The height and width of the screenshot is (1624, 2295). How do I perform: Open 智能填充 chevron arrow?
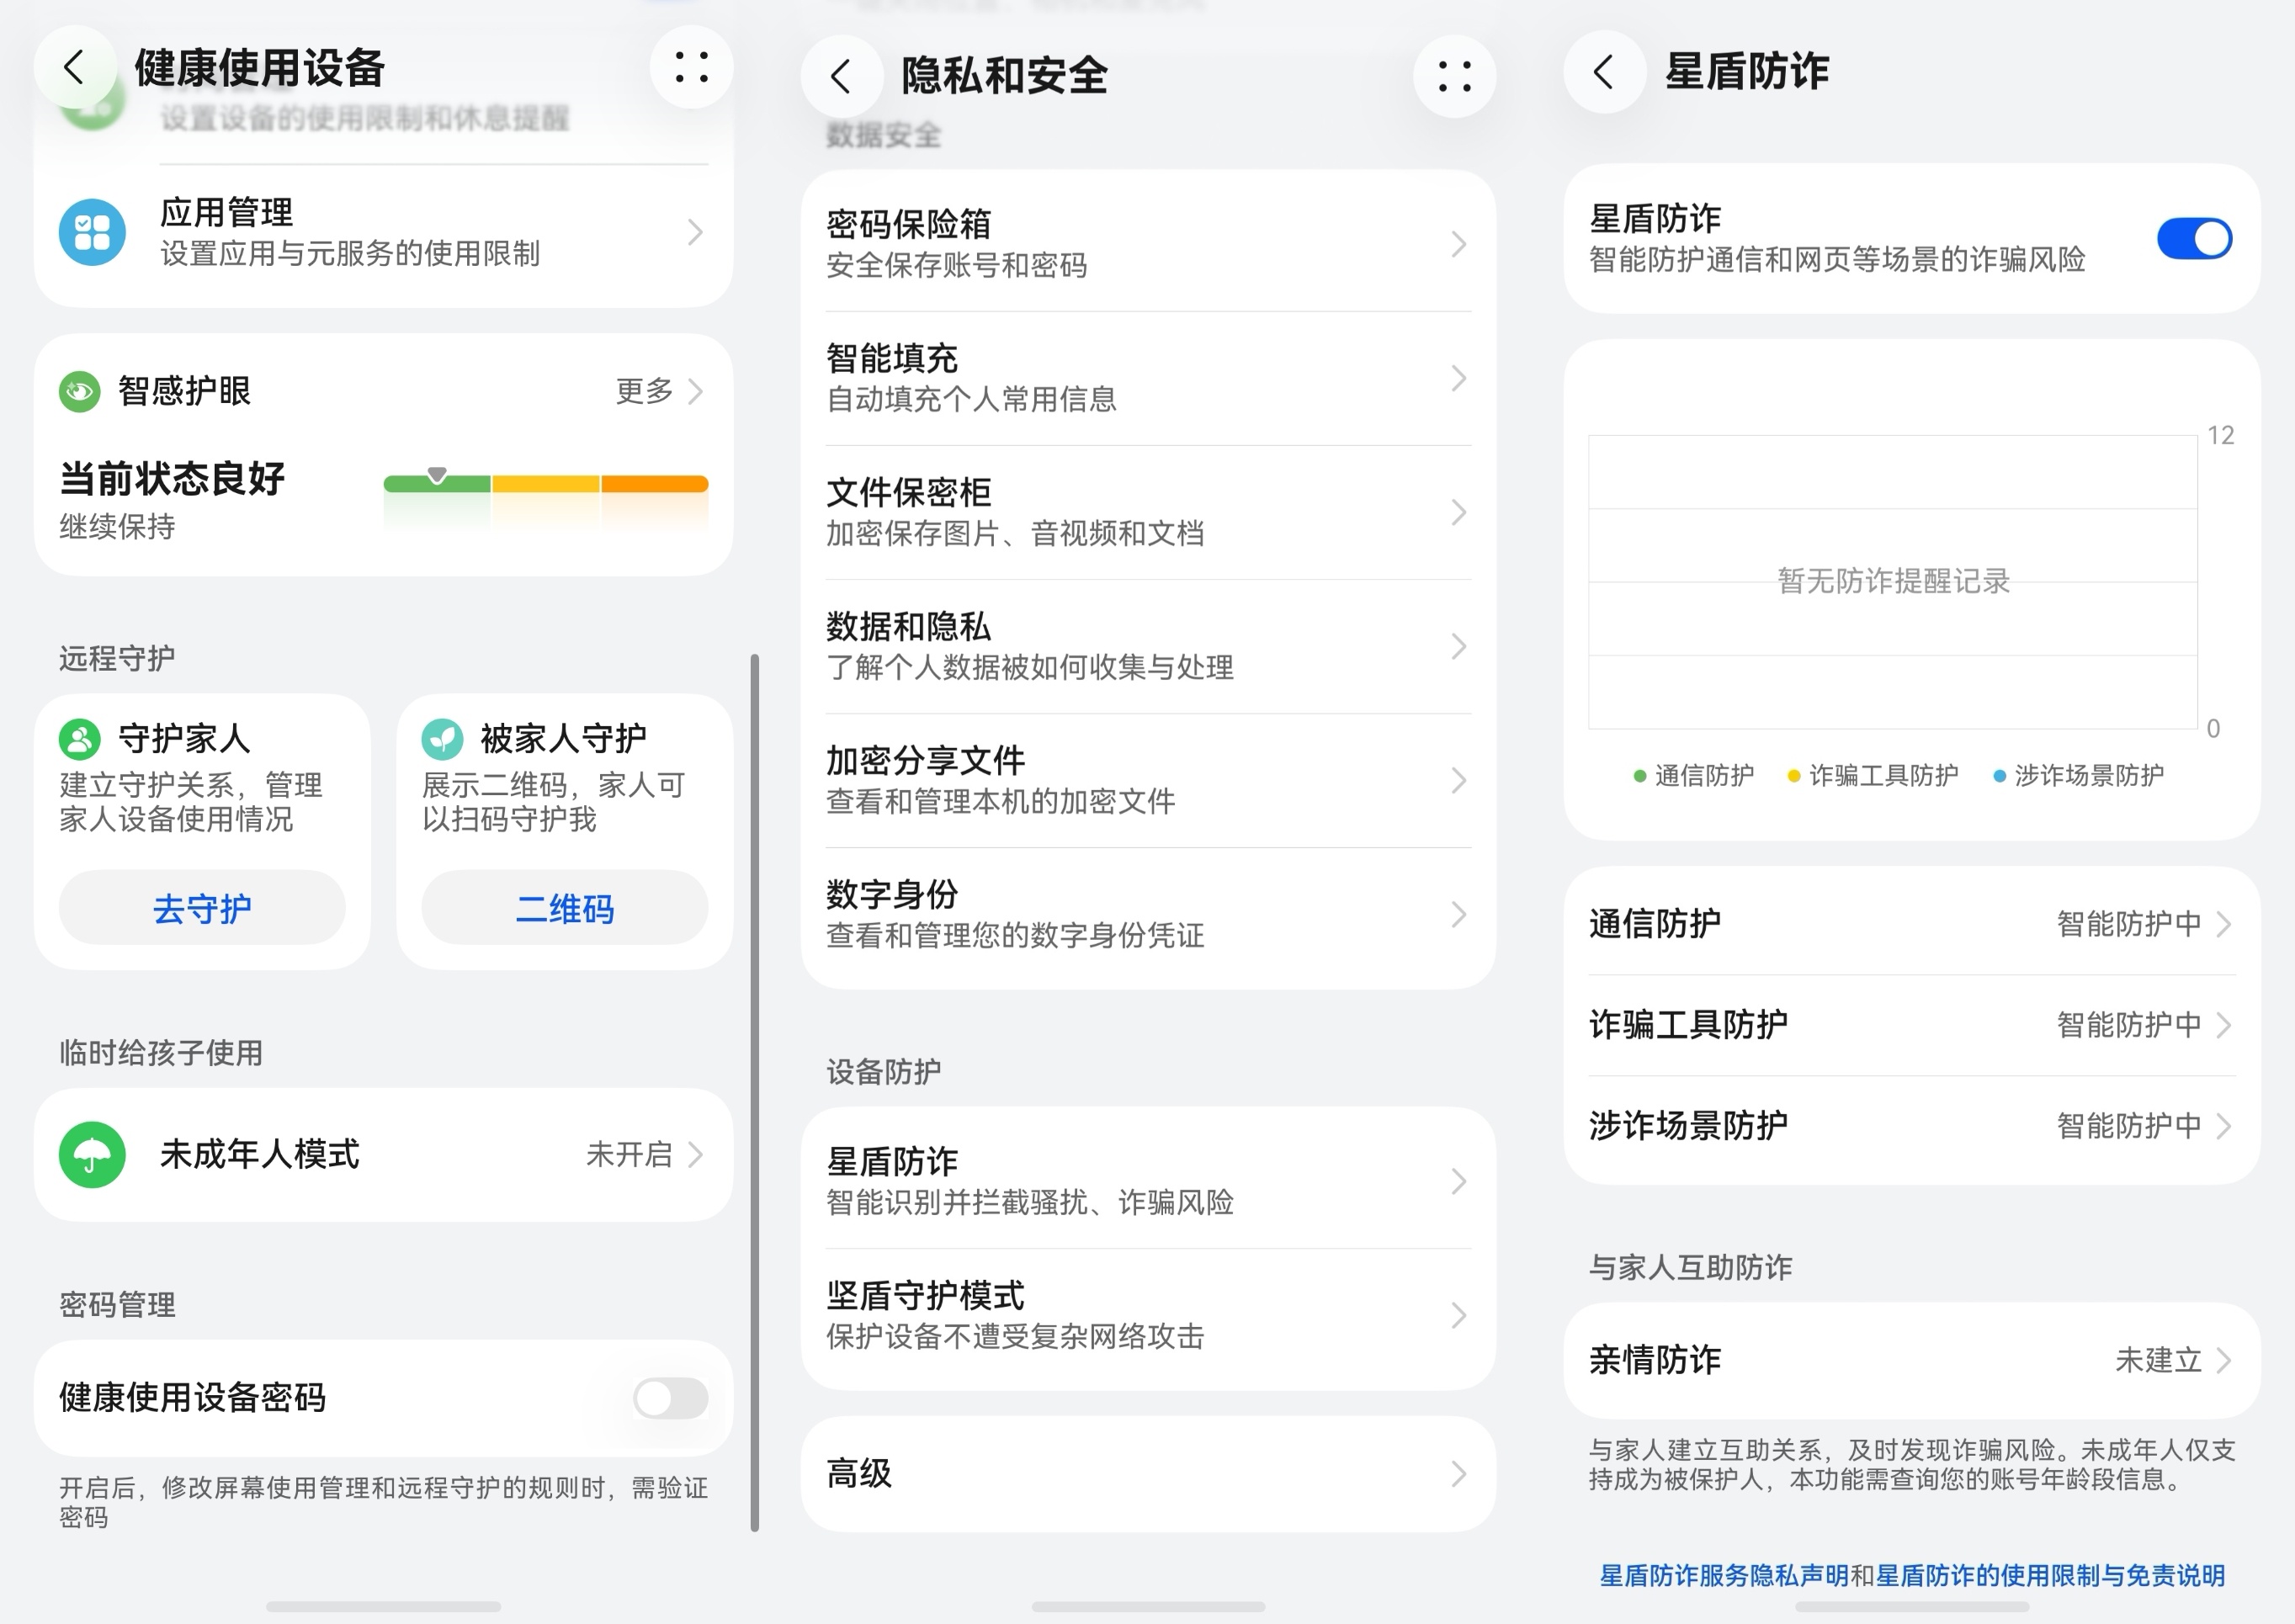[x=1459, y=378]
